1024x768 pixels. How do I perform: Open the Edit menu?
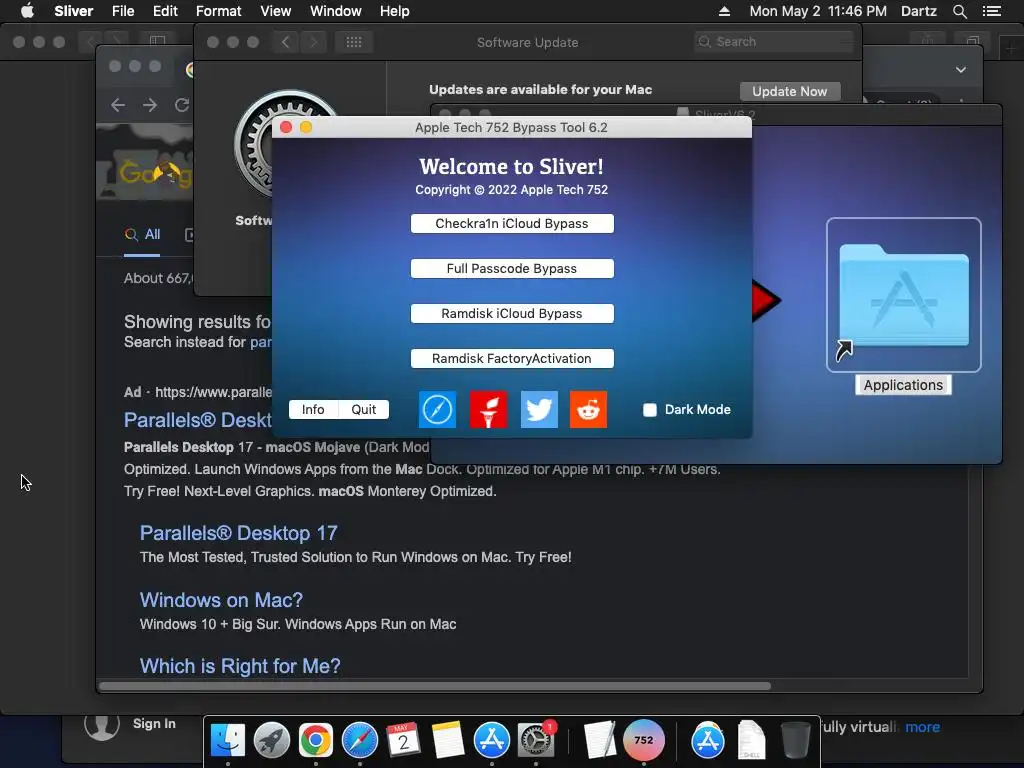165,11
